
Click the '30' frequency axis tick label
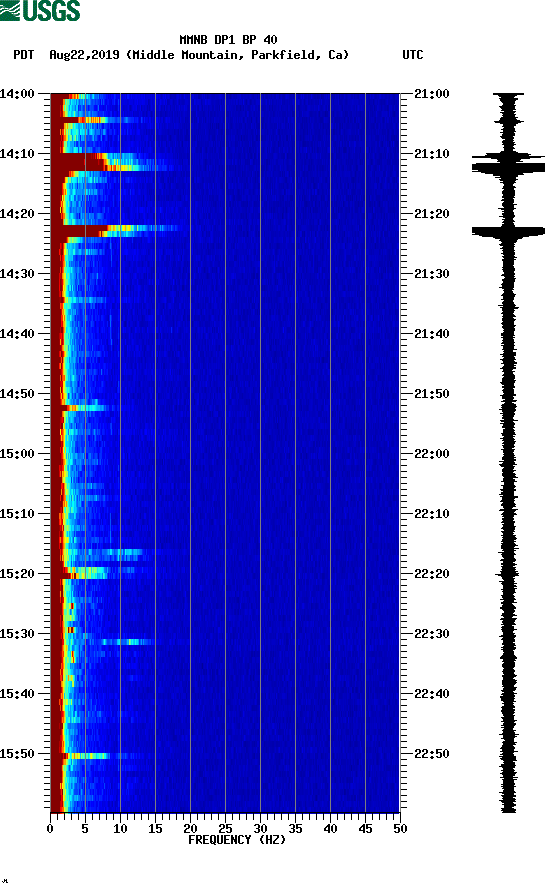[260, 829]
